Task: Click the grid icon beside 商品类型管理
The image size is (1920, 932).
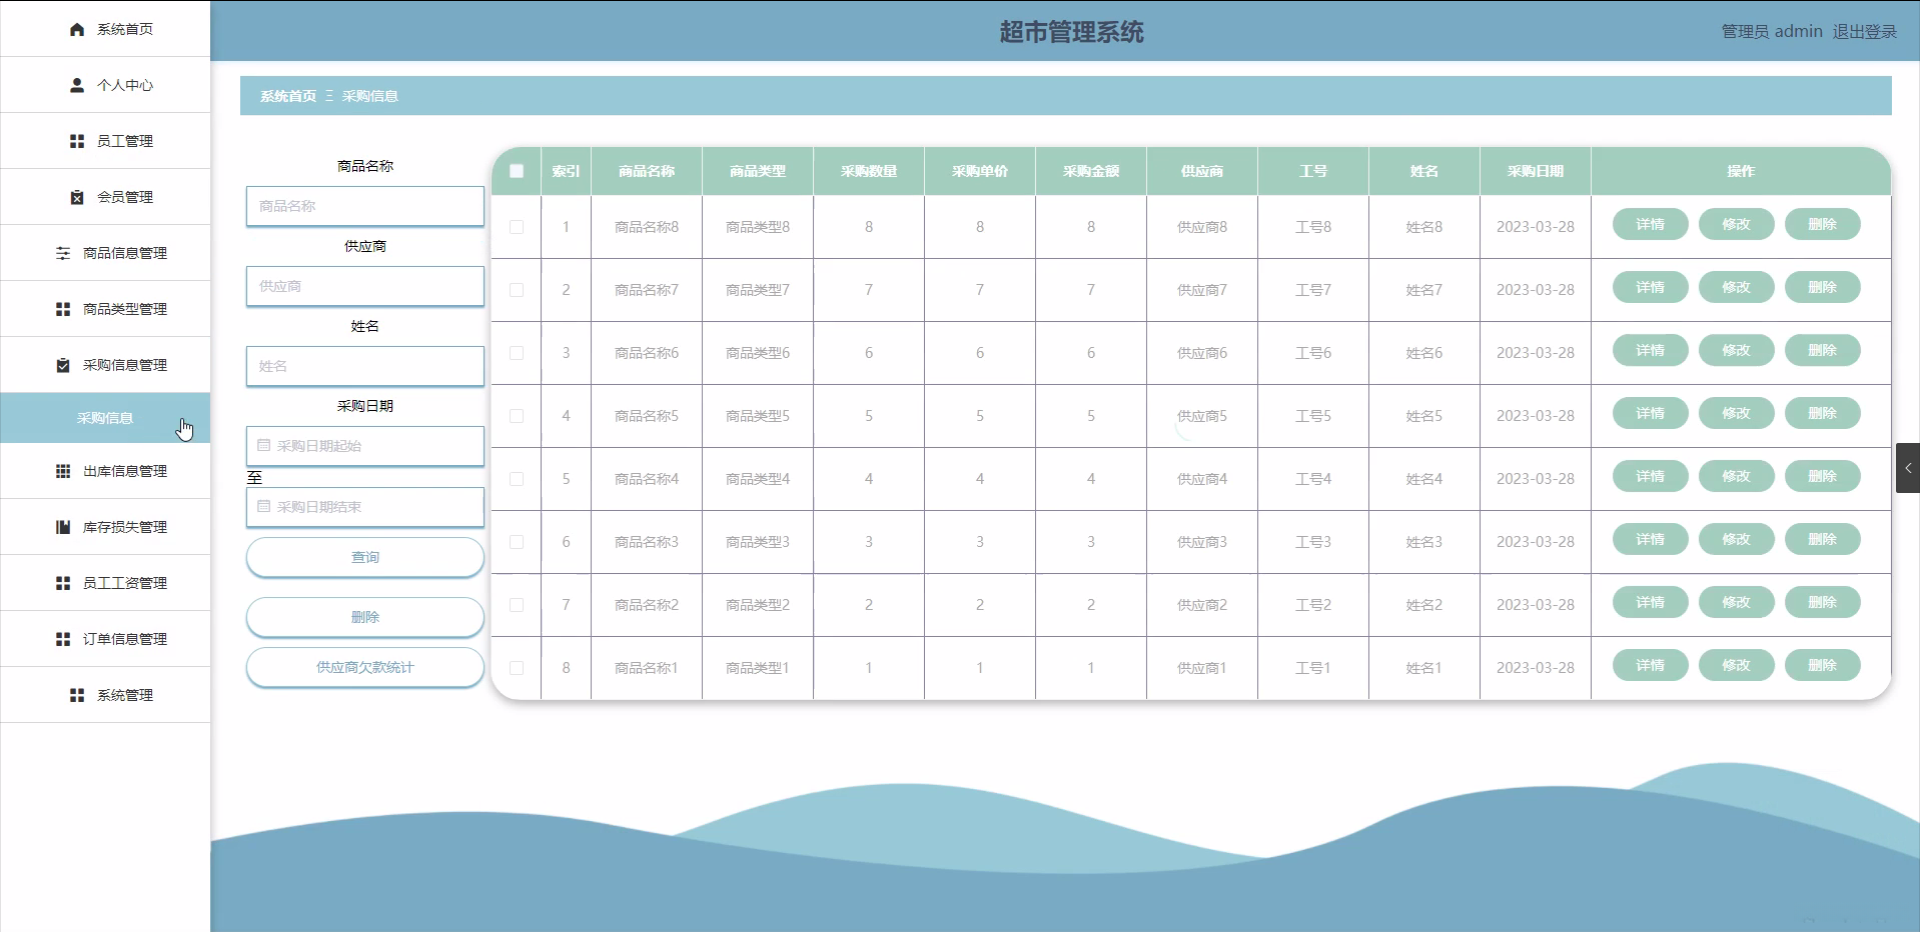Action: pos(63,310)
